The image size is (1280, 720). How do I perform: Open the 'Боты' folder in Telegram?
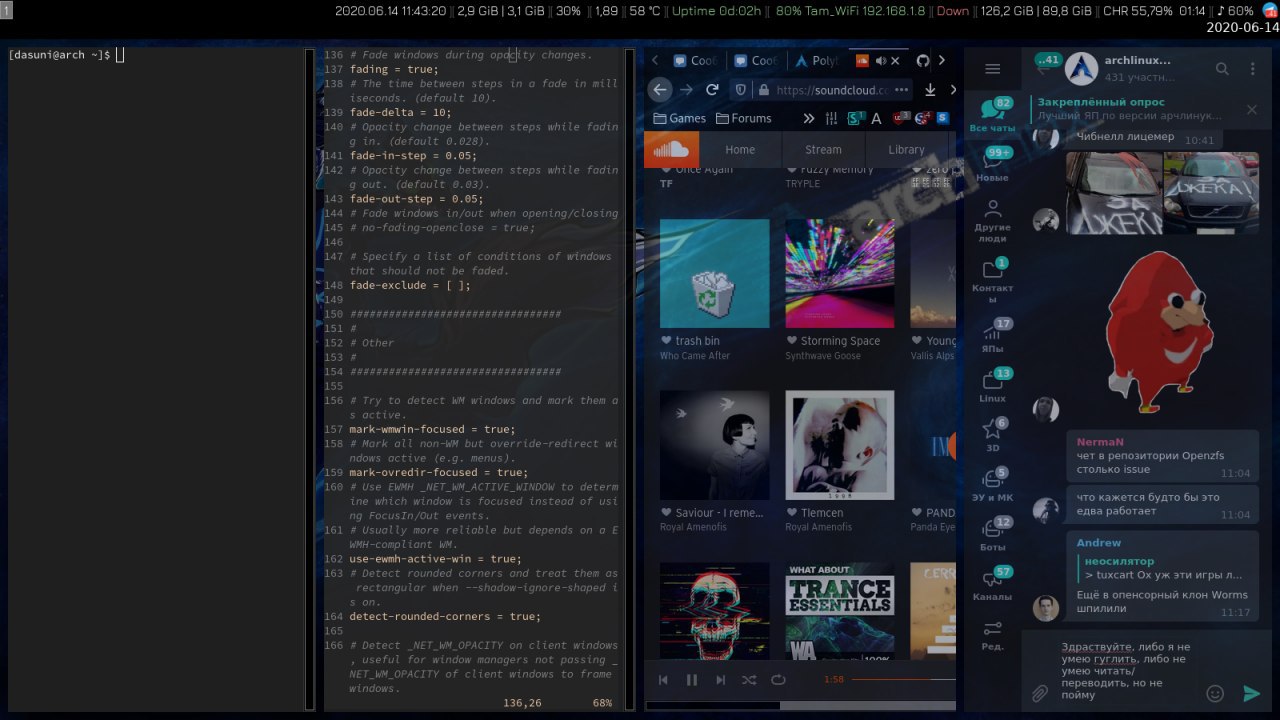click(x=992, y=534)
